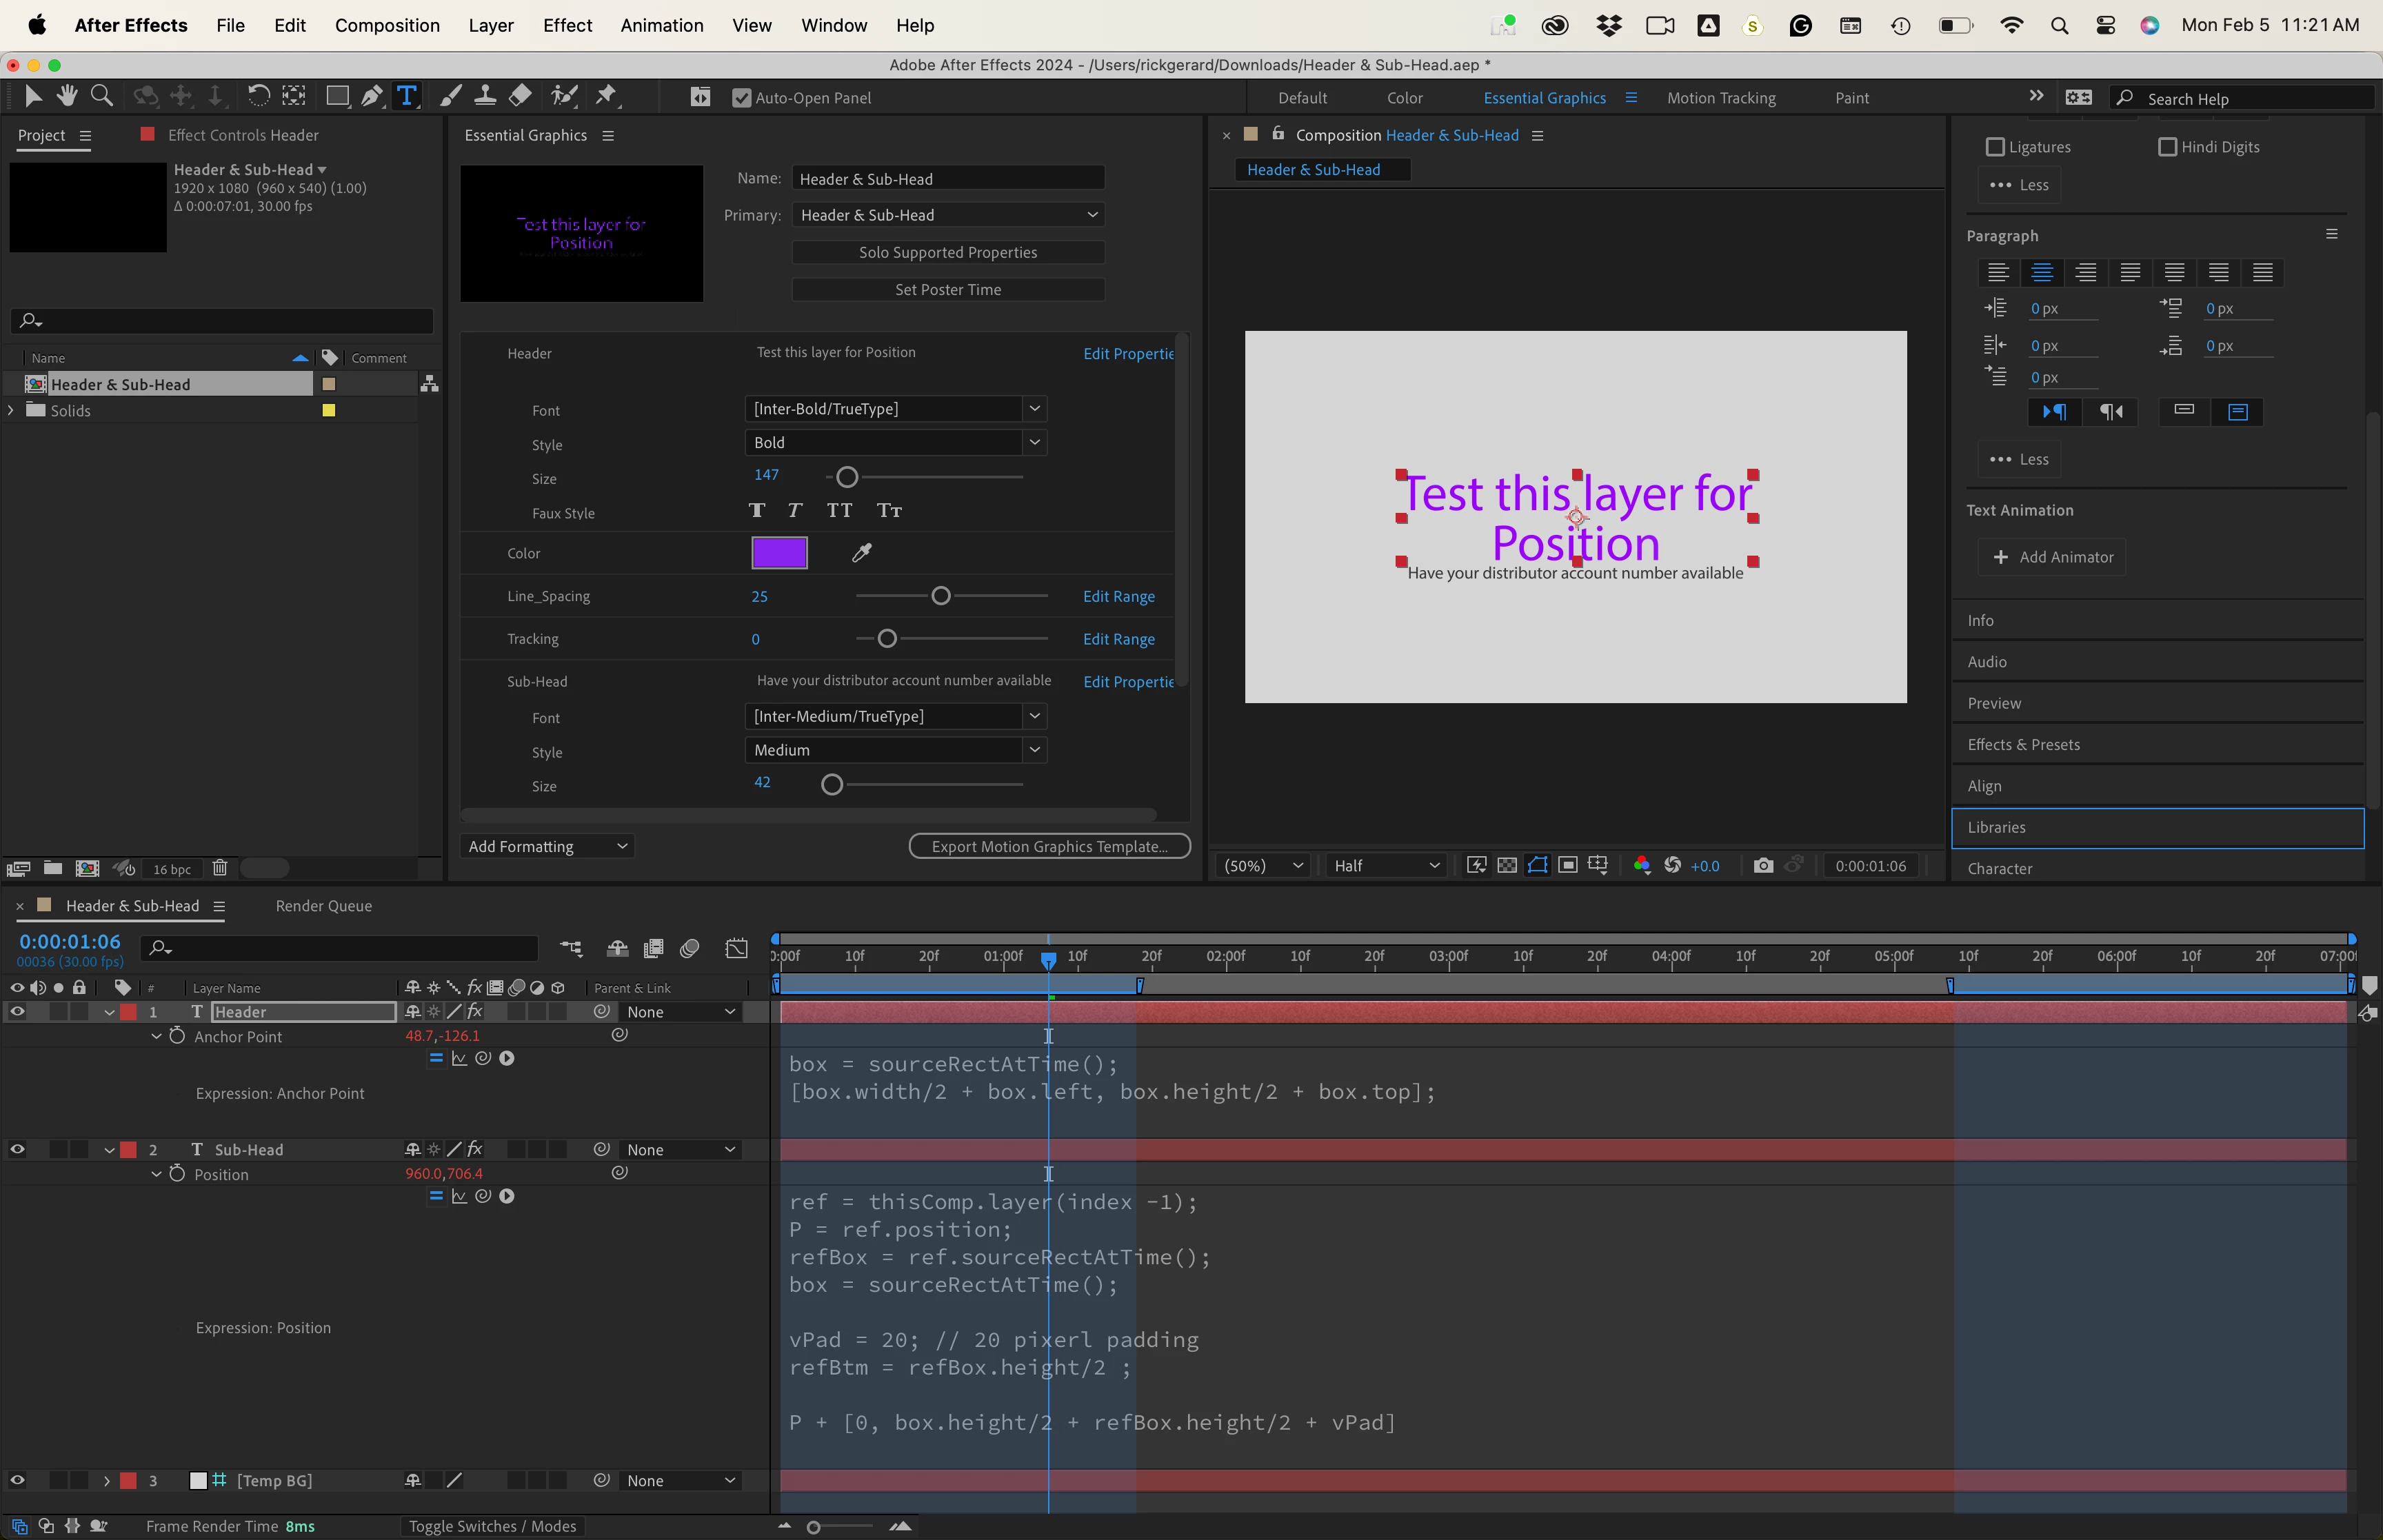The image size is (2383, 1540).
Task: Hide the Sub-Head layer eye icon
Action: pos(17,1150)
